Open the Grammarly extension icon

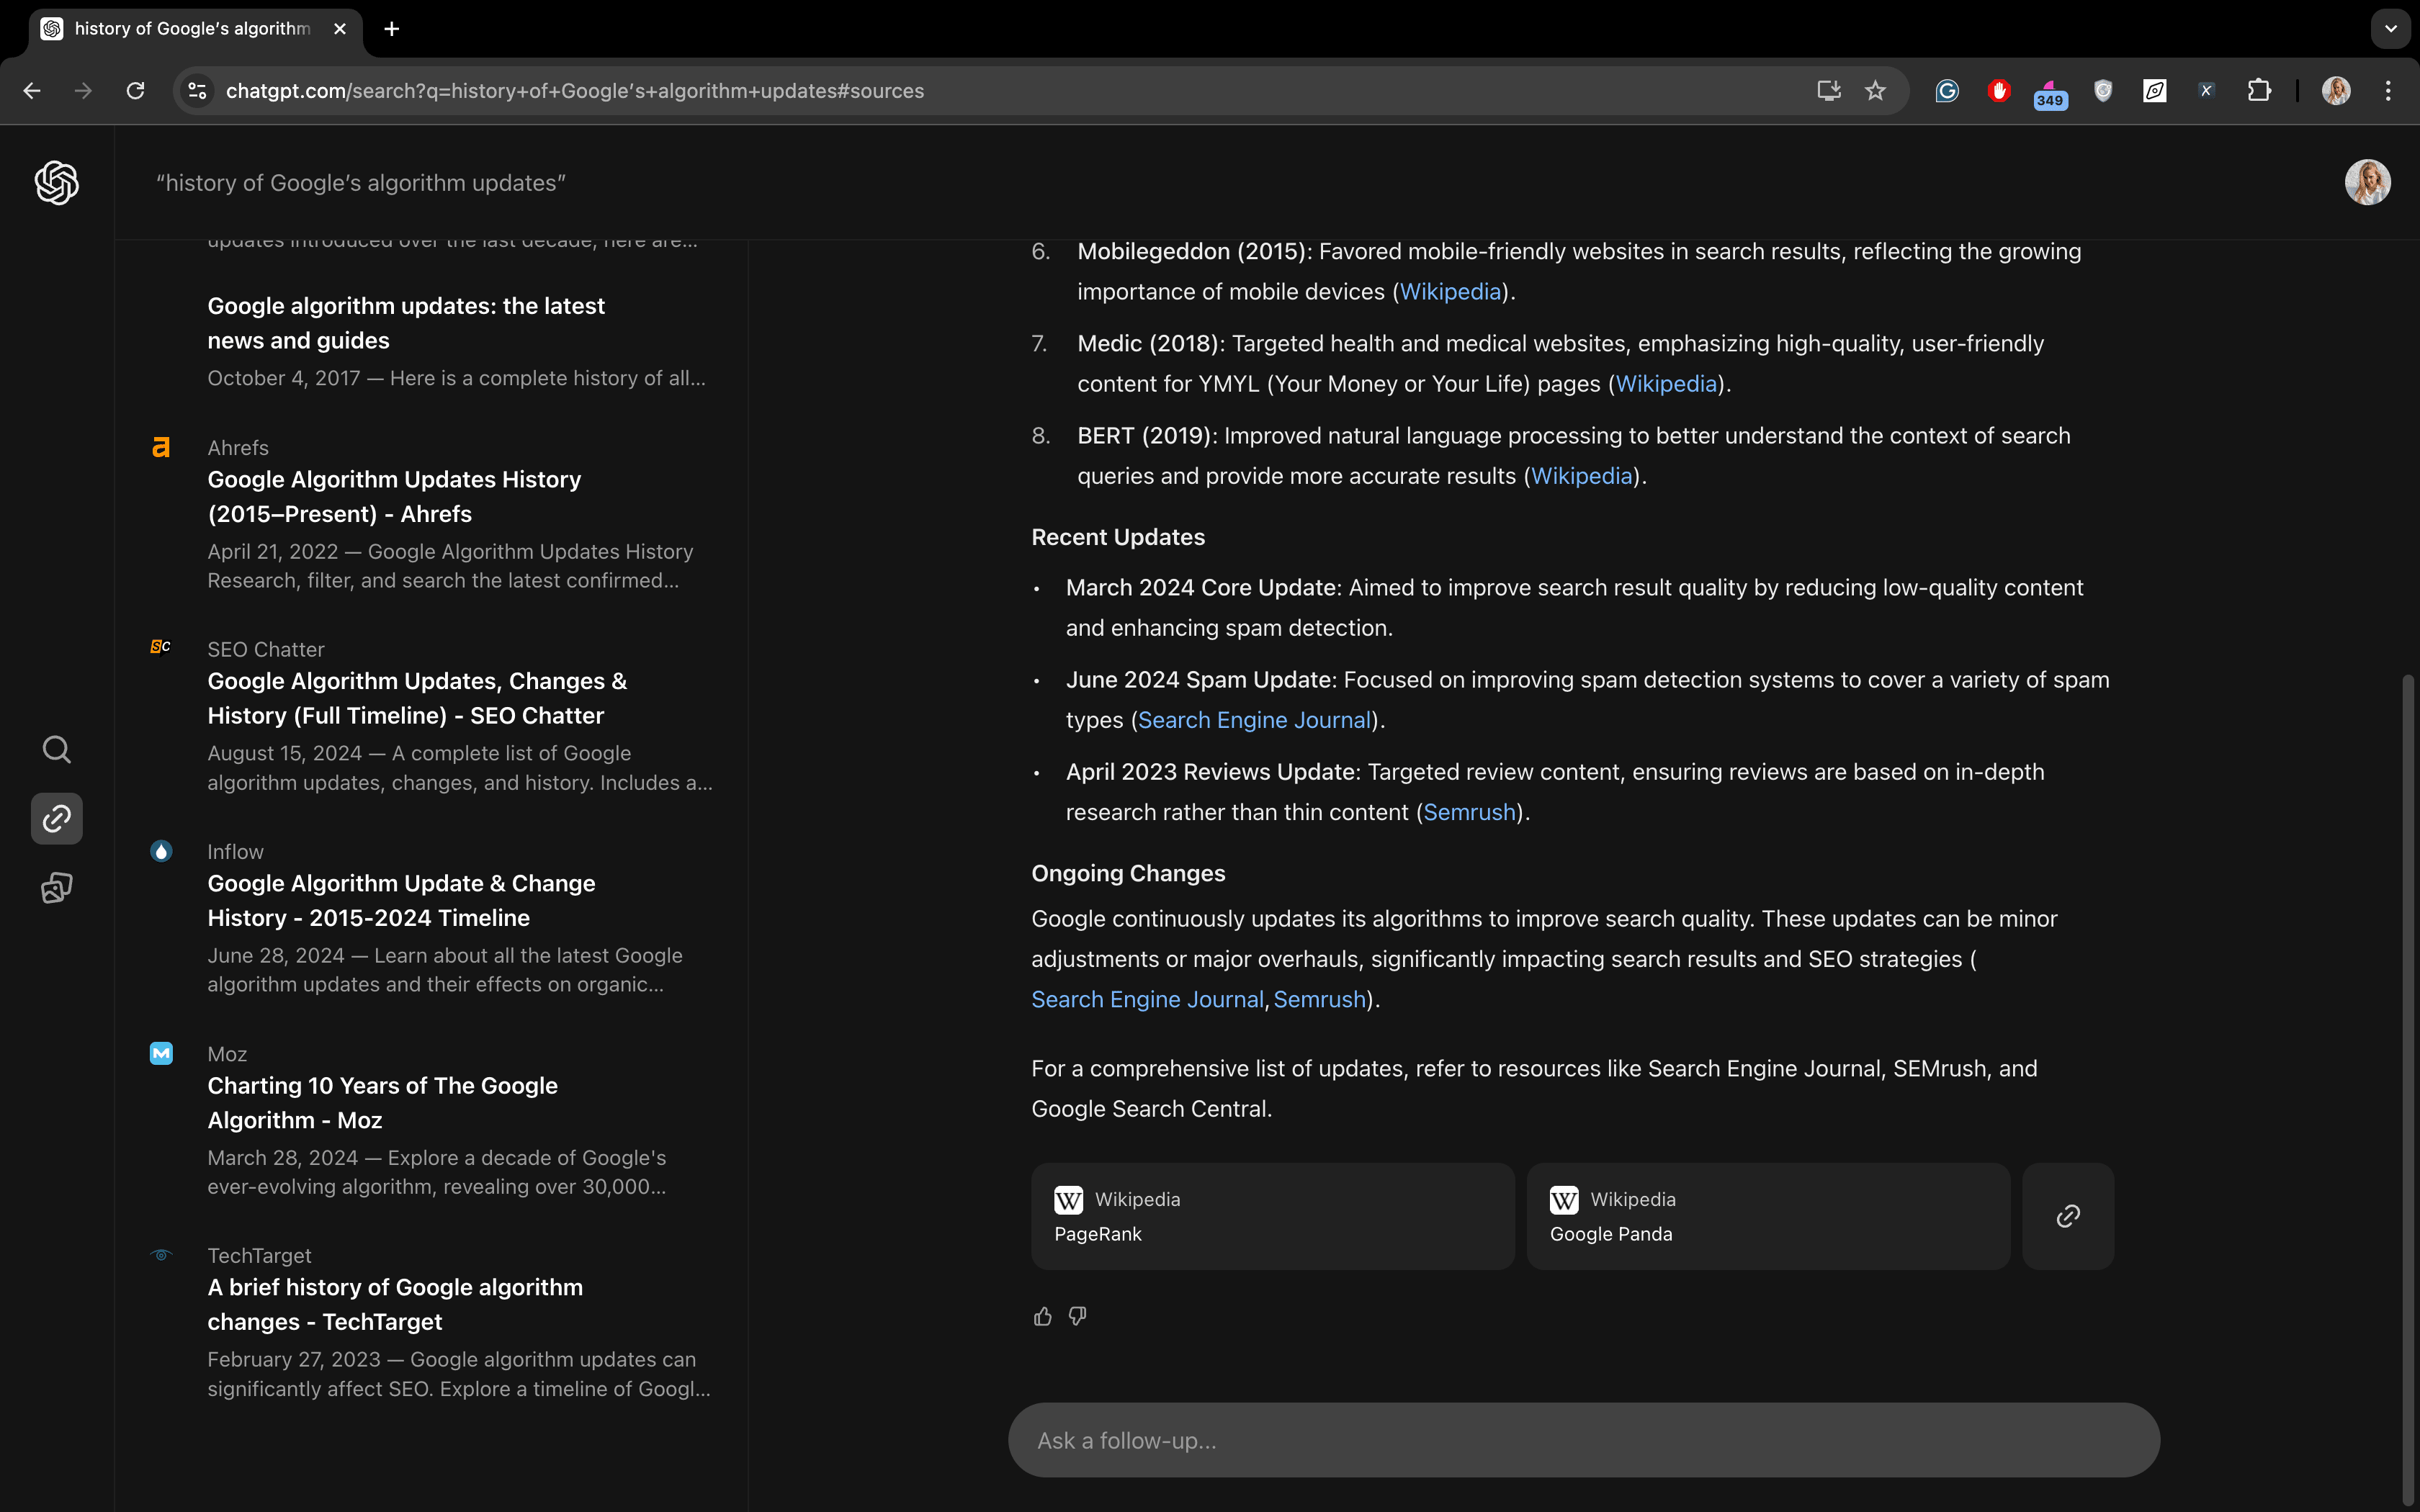tap(1947, 91)
